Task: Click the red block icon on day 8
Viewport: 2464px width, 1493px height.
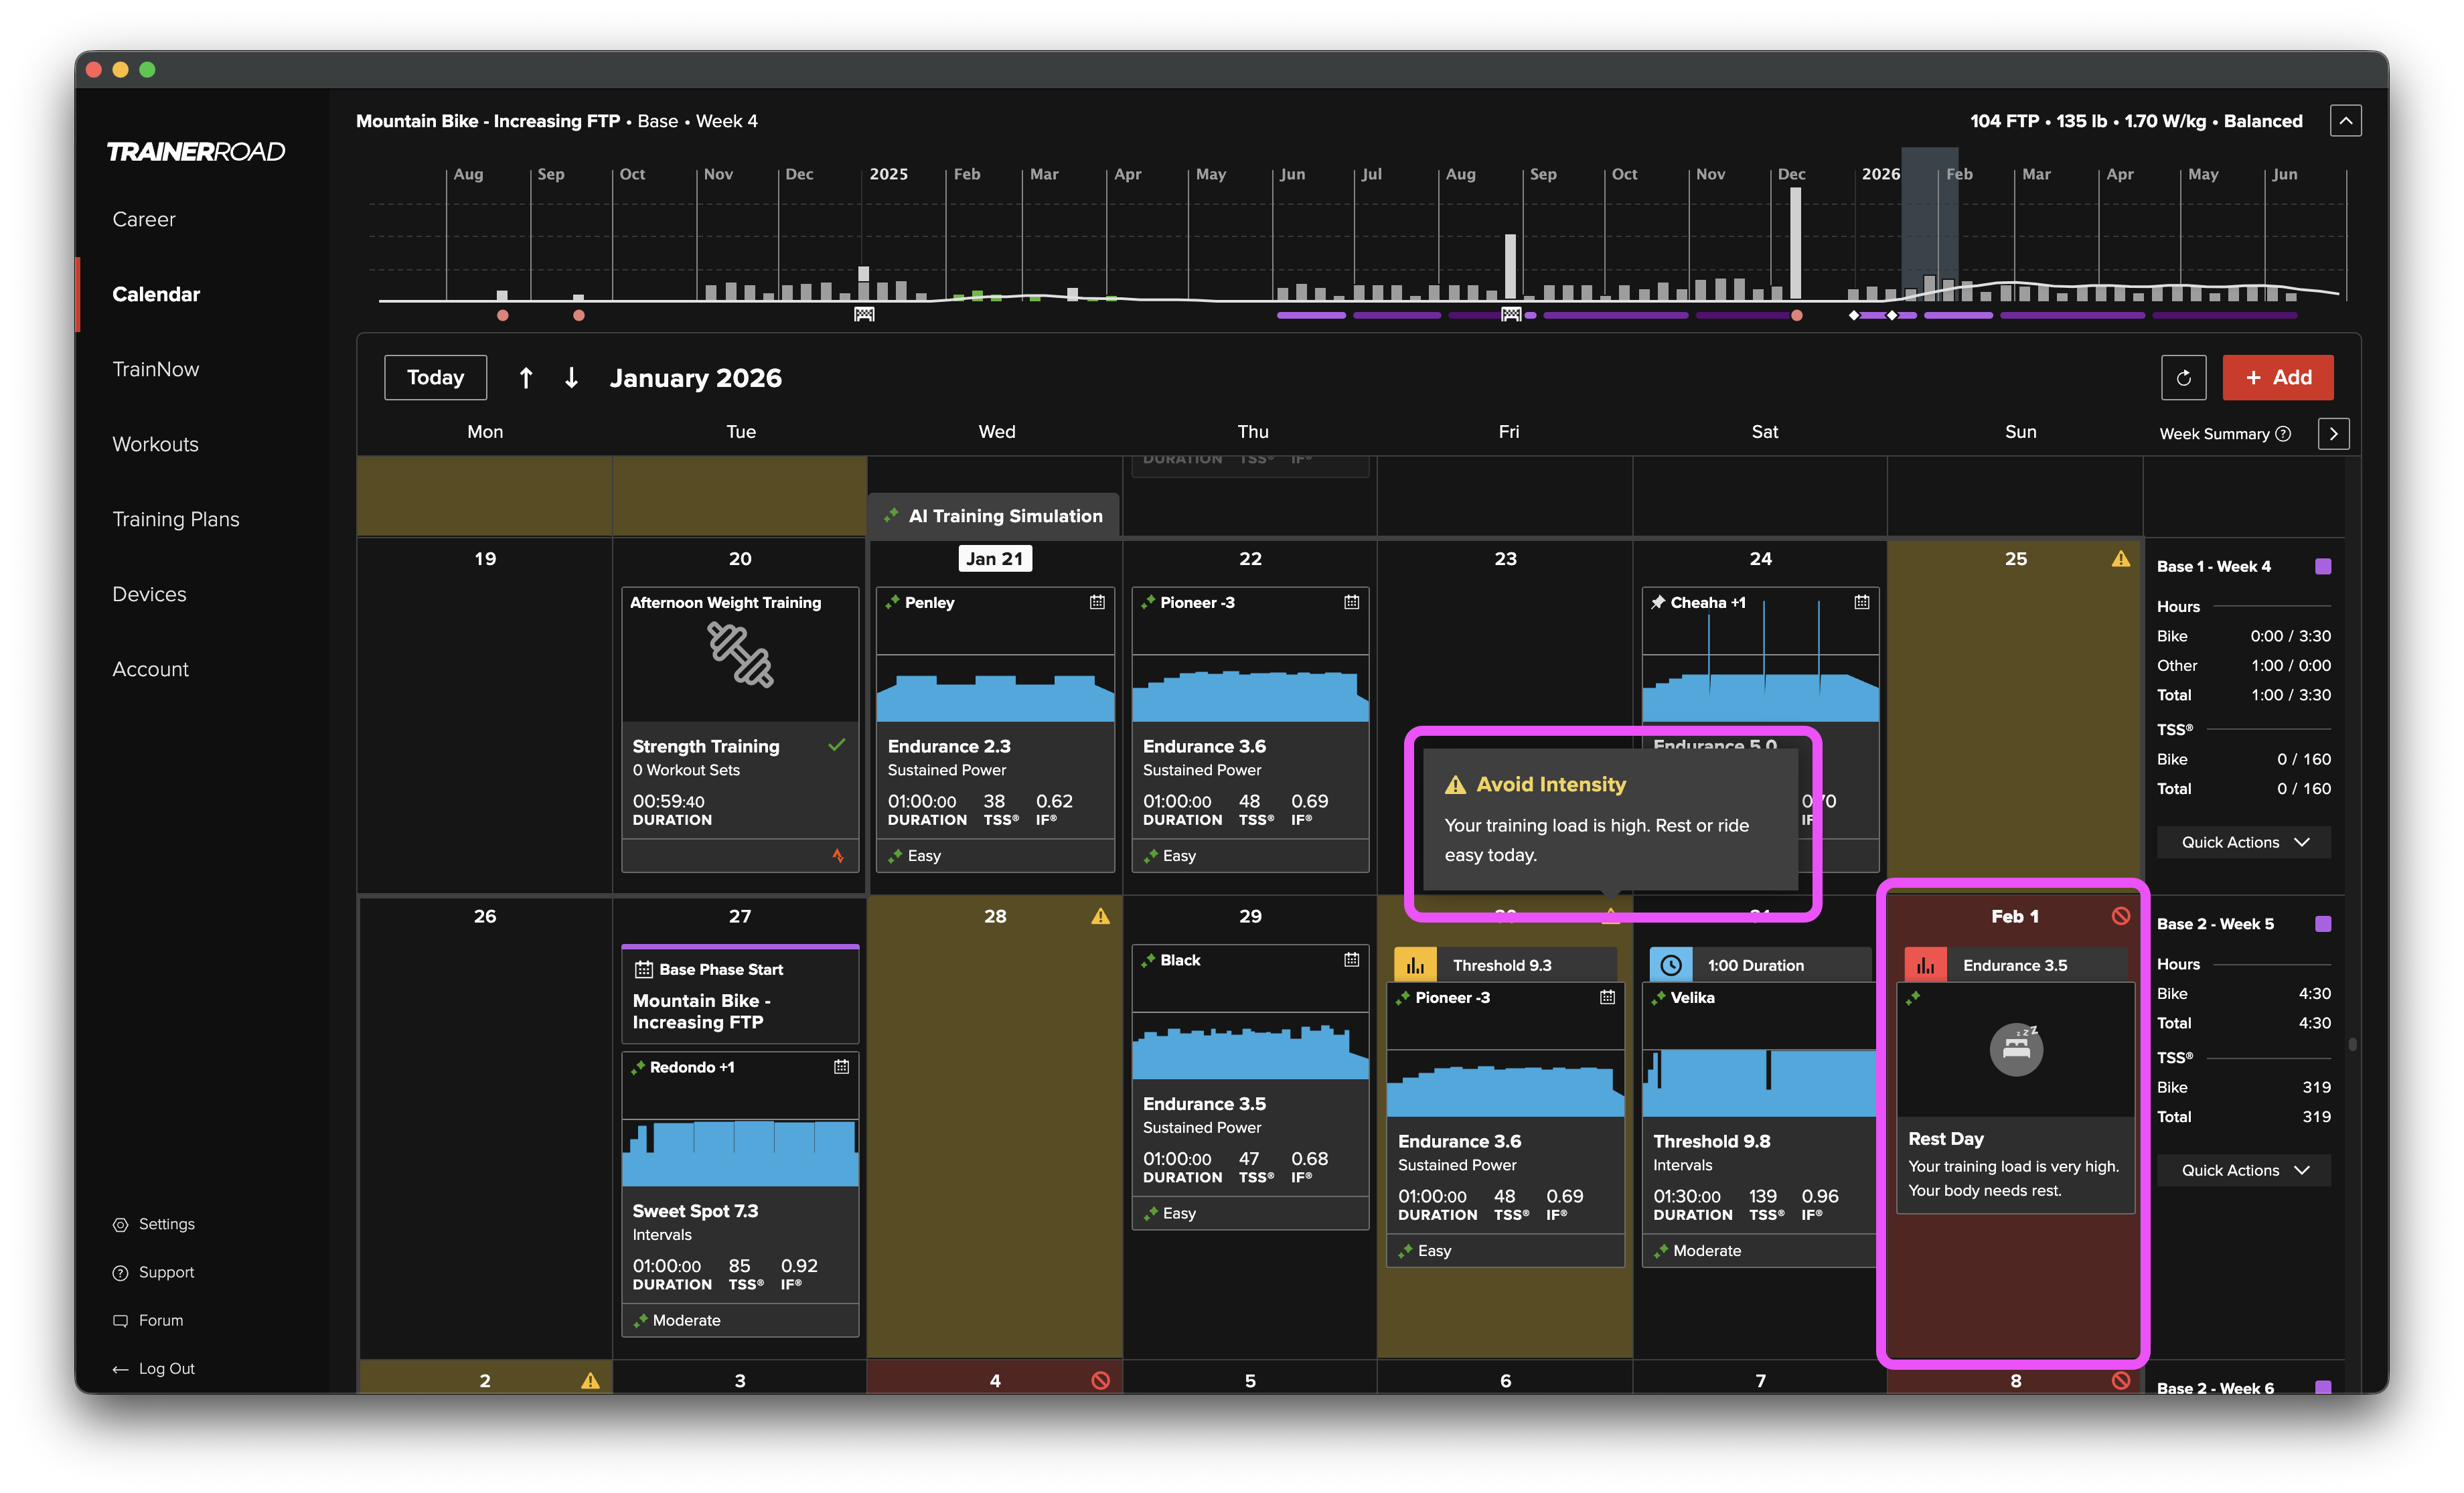Action: coord(2120,1380)
